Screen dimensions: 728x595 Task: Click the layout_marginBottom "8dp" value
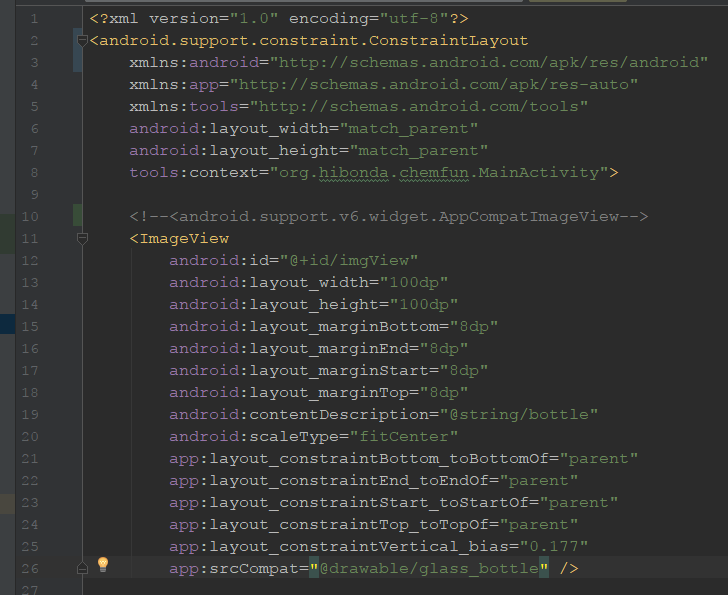(474, 327)
